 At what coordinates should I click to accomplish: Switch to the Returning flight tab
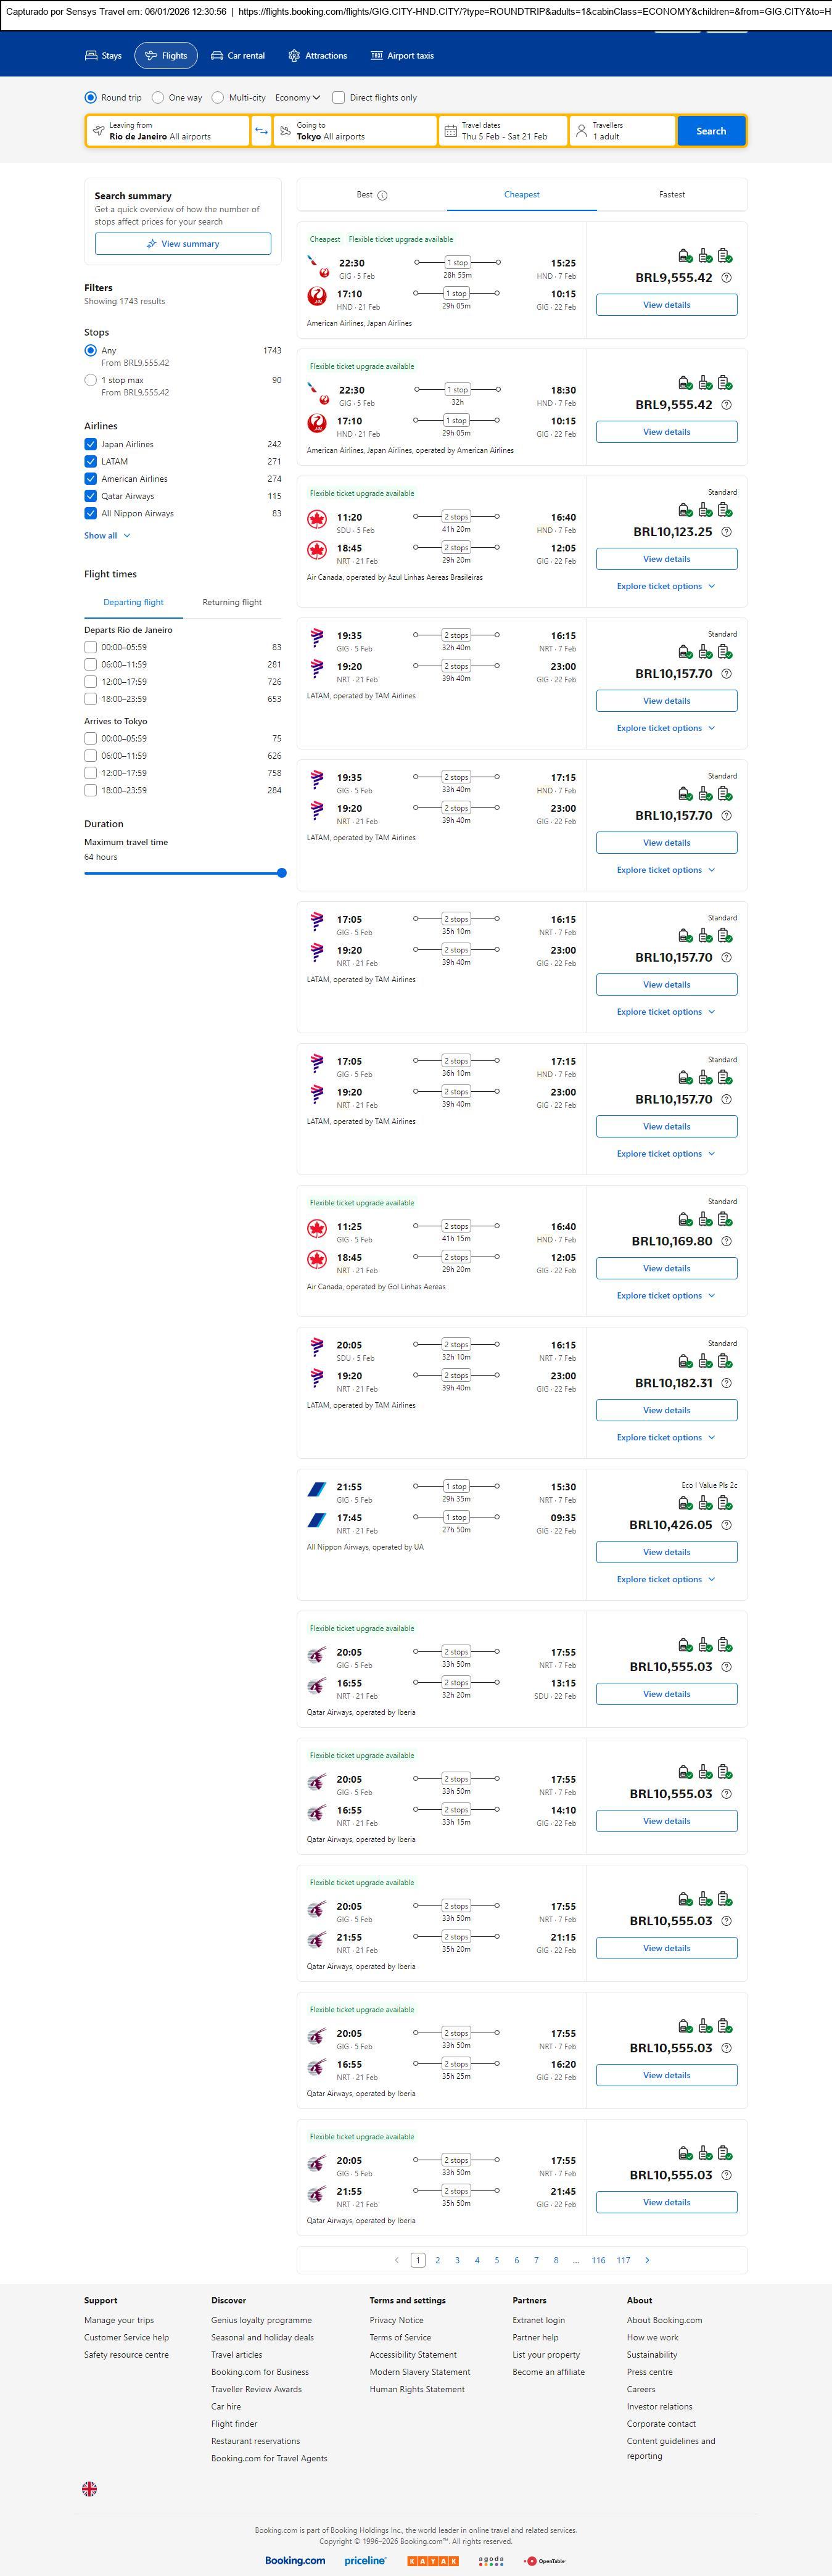pyautogui.click(x=232, y=603)
